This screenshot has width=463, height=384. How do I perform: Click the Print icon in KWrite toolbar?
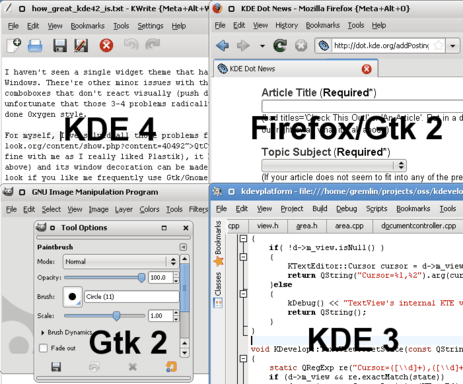click(35, 46)
